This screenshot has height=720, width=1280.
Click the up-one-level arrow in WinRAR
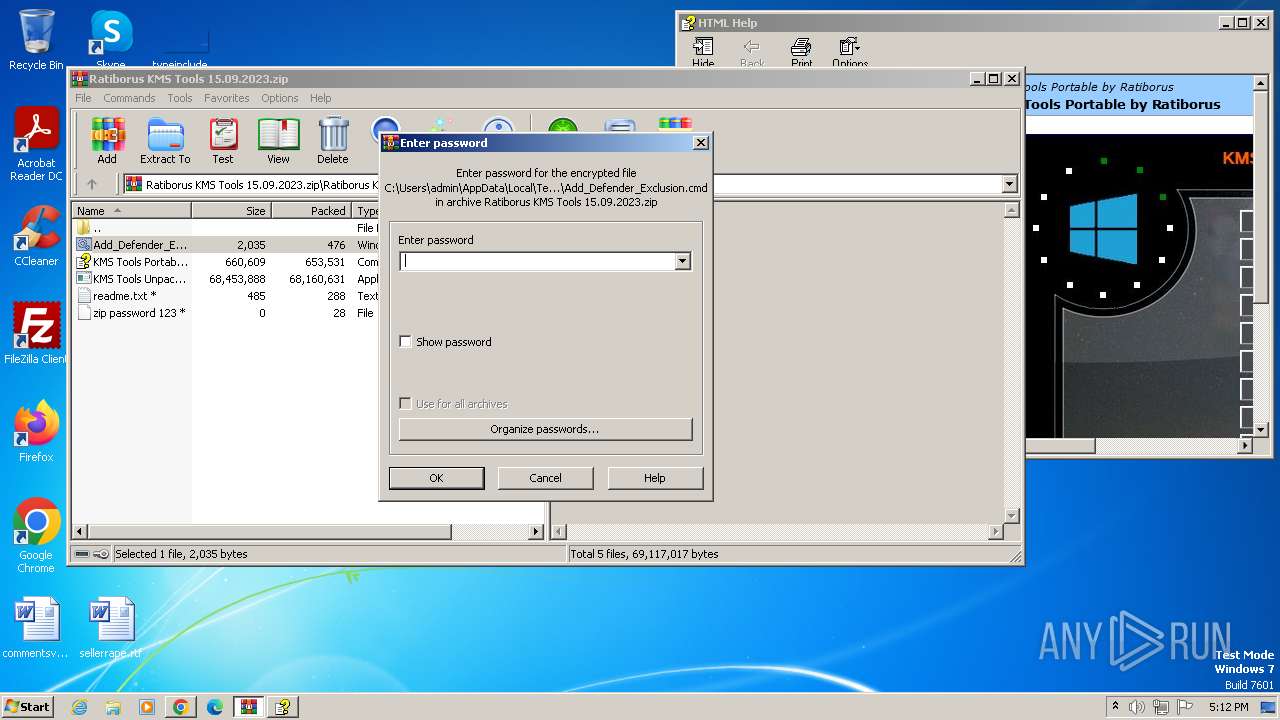[x=92, y=184]
